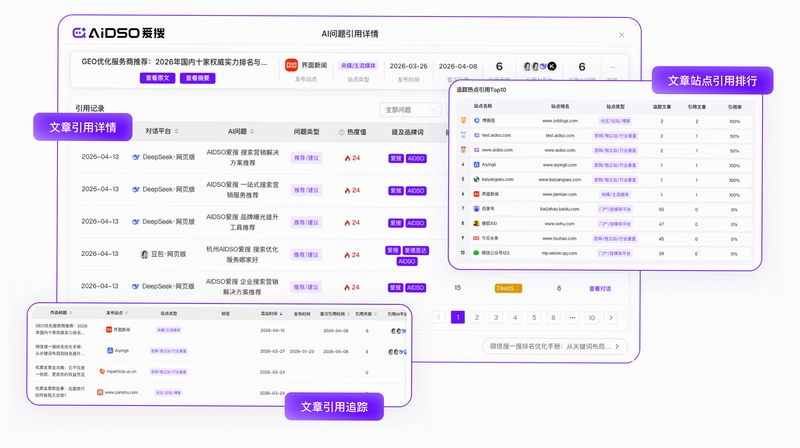Image resolution: width=800 pixels, height=448 pixels.
Task: Sort by AI问题 column arrows
Action: [x=252, y=132]
